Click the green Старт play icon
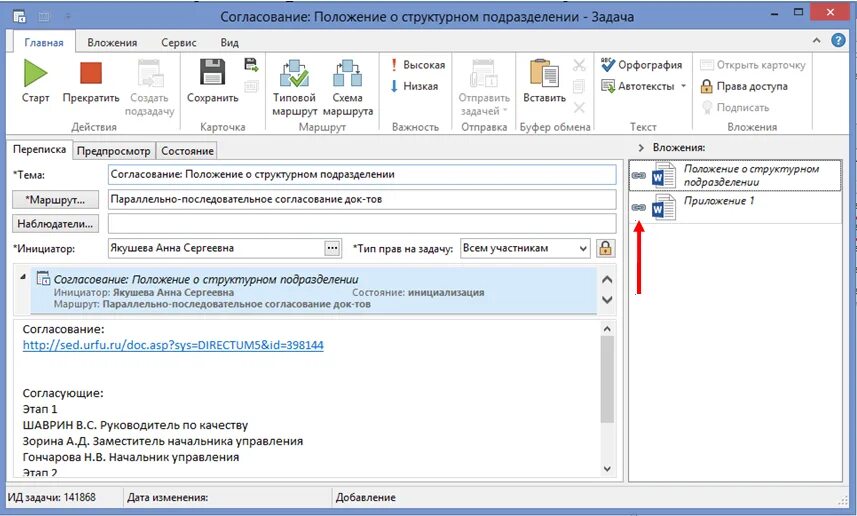Viewport: 857px width, 516px height. point(36,73)
